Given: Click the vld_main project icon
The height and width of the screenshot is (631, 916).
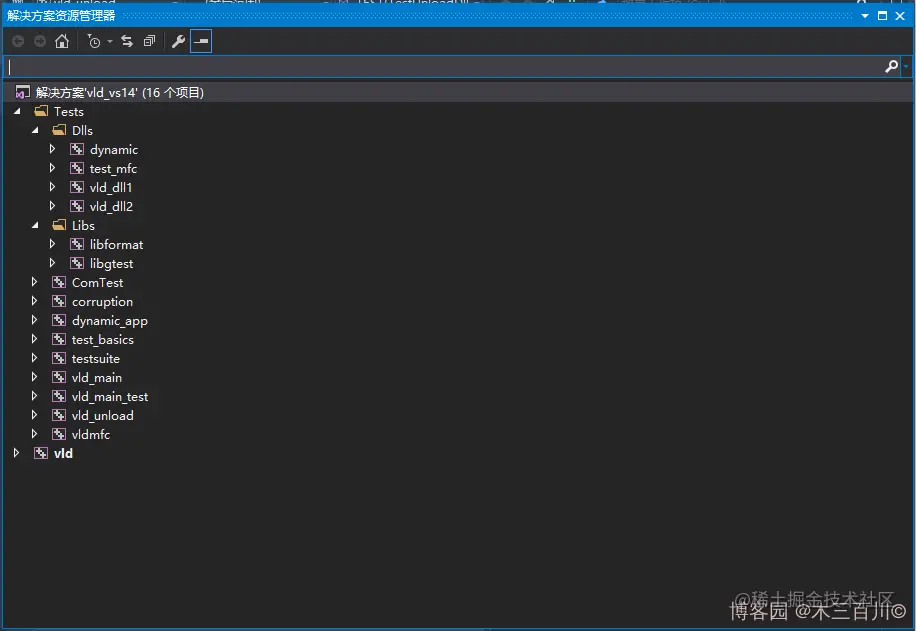Looking at the screenshot, I should coord(58,377).
